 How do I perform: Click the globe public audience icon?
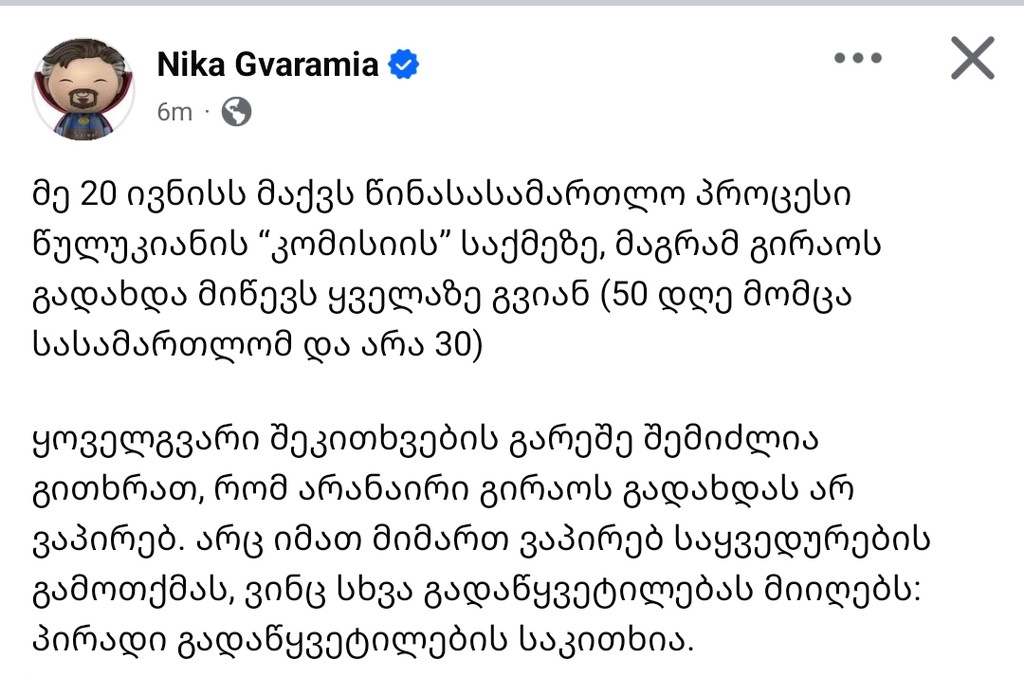(236, 112)
